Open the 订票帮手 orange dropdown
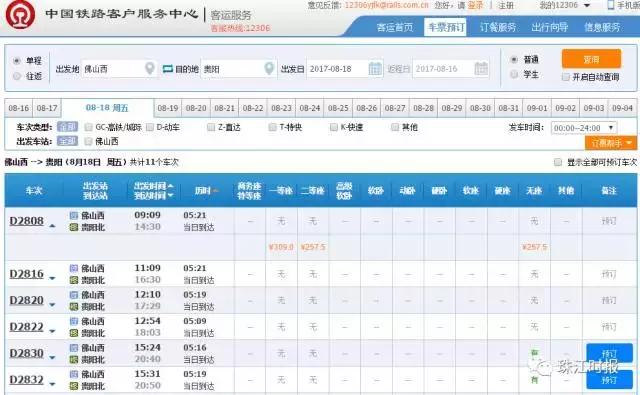Screen dimensions: 640x395 pyautogui.click(x=611, y=143)
